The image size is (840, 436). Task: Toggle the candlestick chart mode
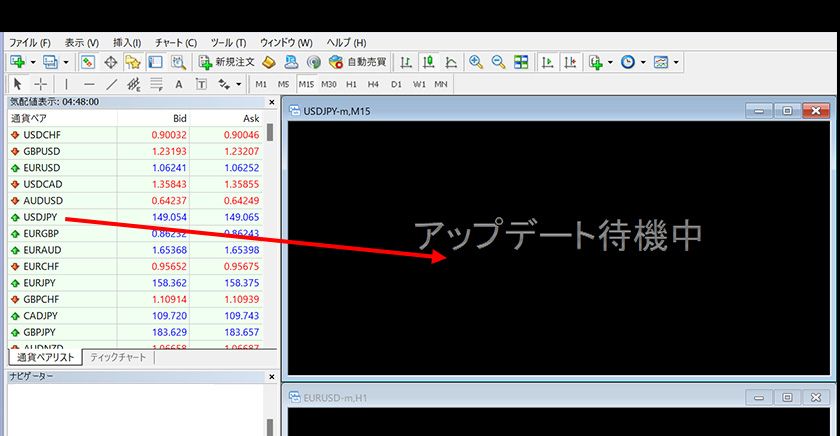pyautogui.click(x=428, y=62)
